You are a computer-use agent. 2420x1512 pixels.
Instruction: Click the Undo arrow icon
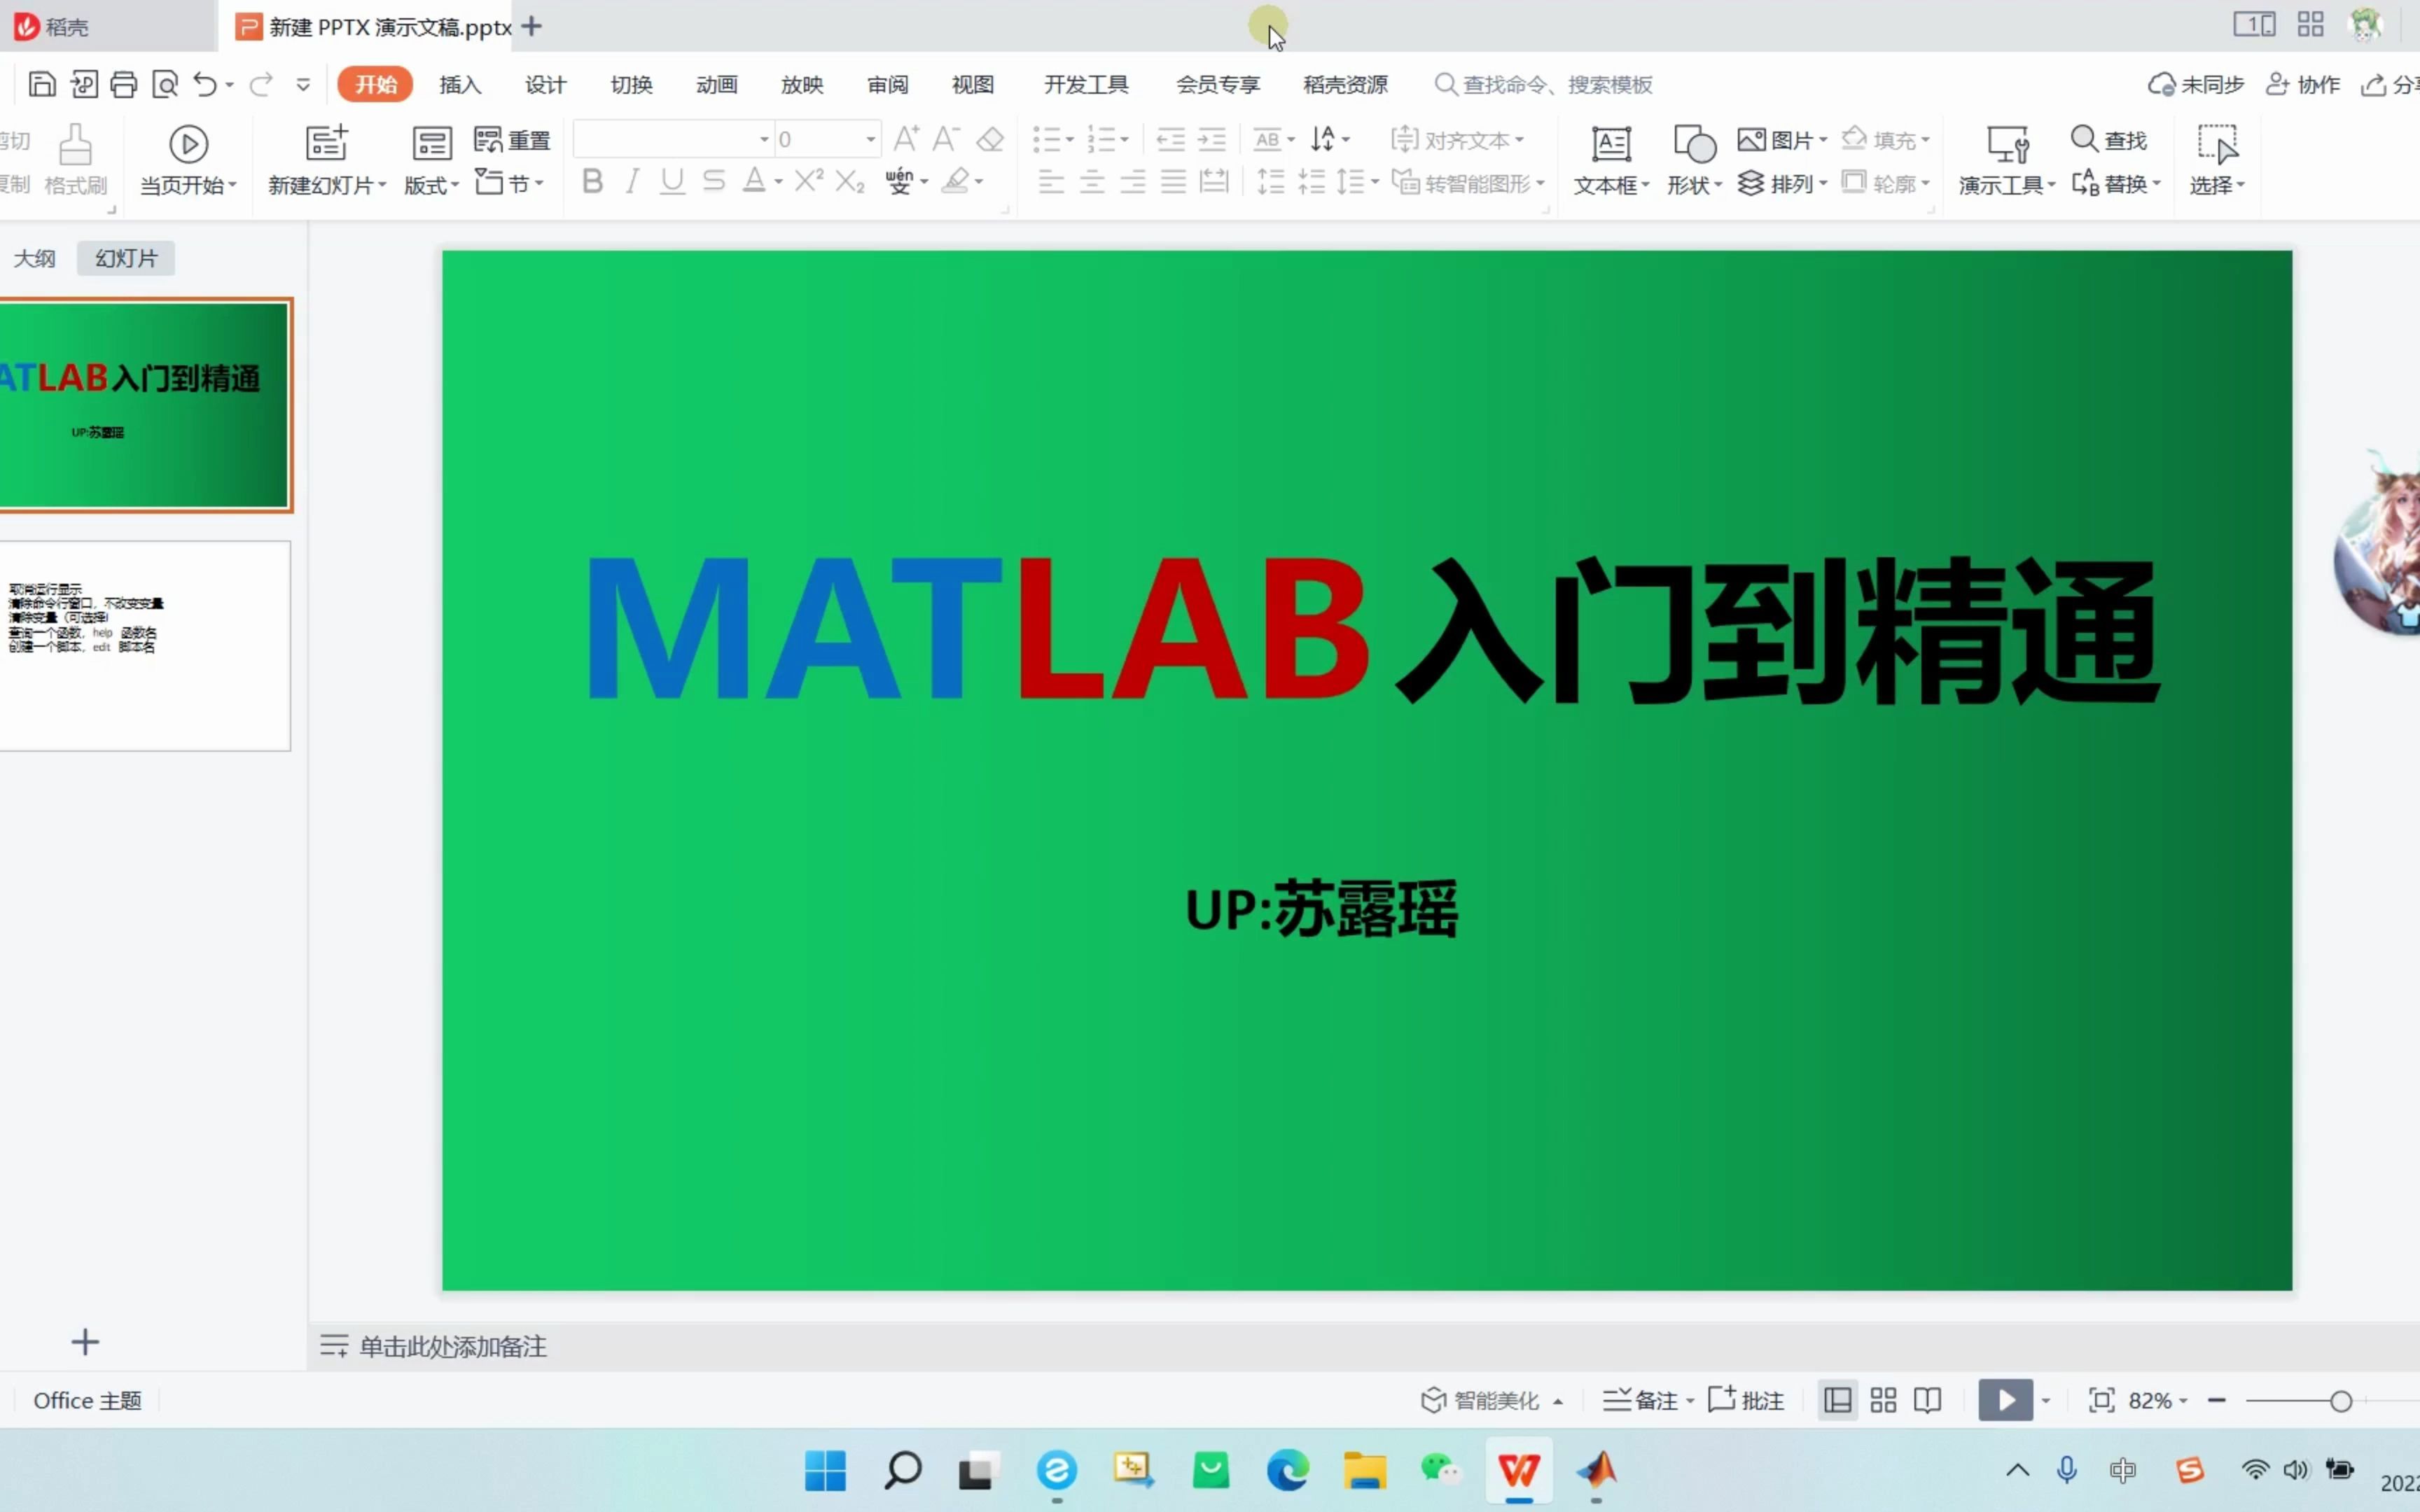tap(205, 84)
